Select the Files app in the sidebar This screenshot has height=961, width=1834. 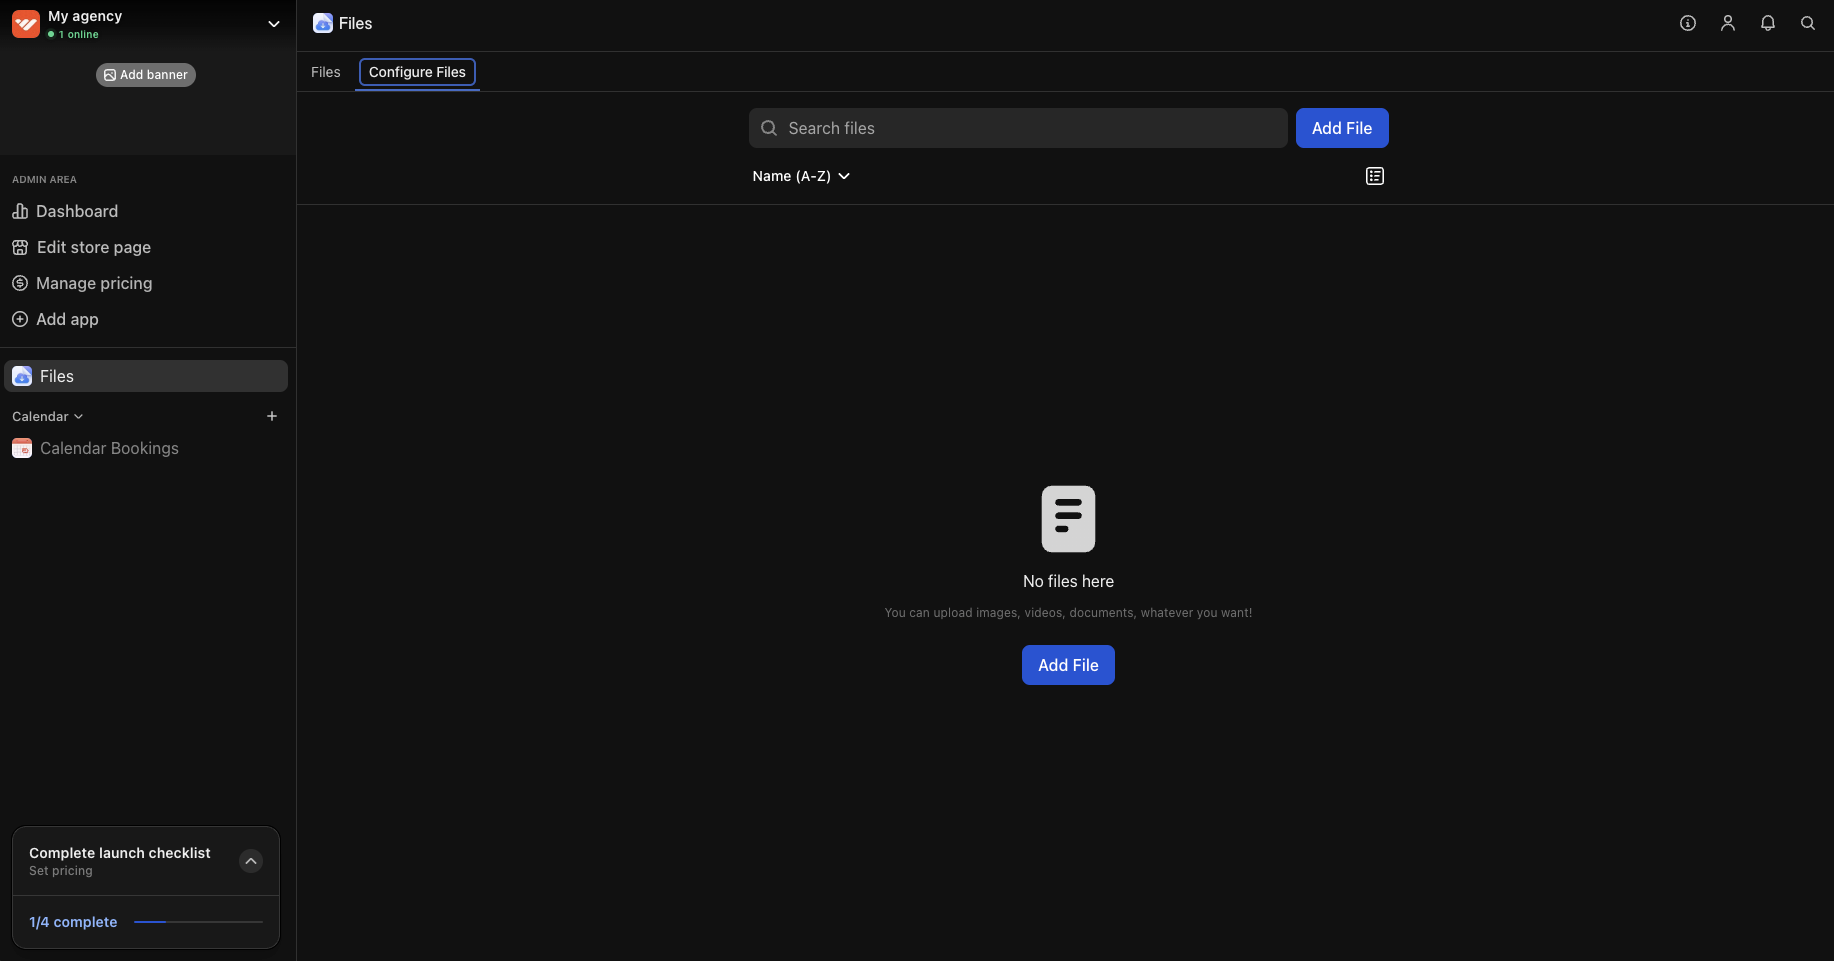56,376
